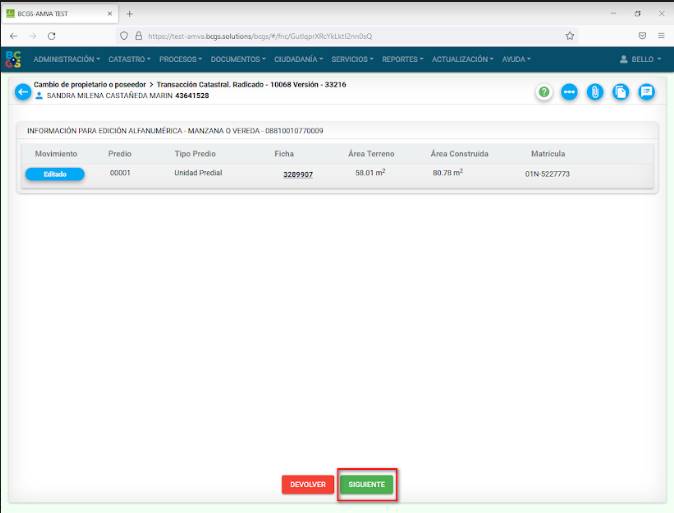This screenshot has width=674, height=513.
Task: Click the copy documents icon
Action: pos(621,92)
